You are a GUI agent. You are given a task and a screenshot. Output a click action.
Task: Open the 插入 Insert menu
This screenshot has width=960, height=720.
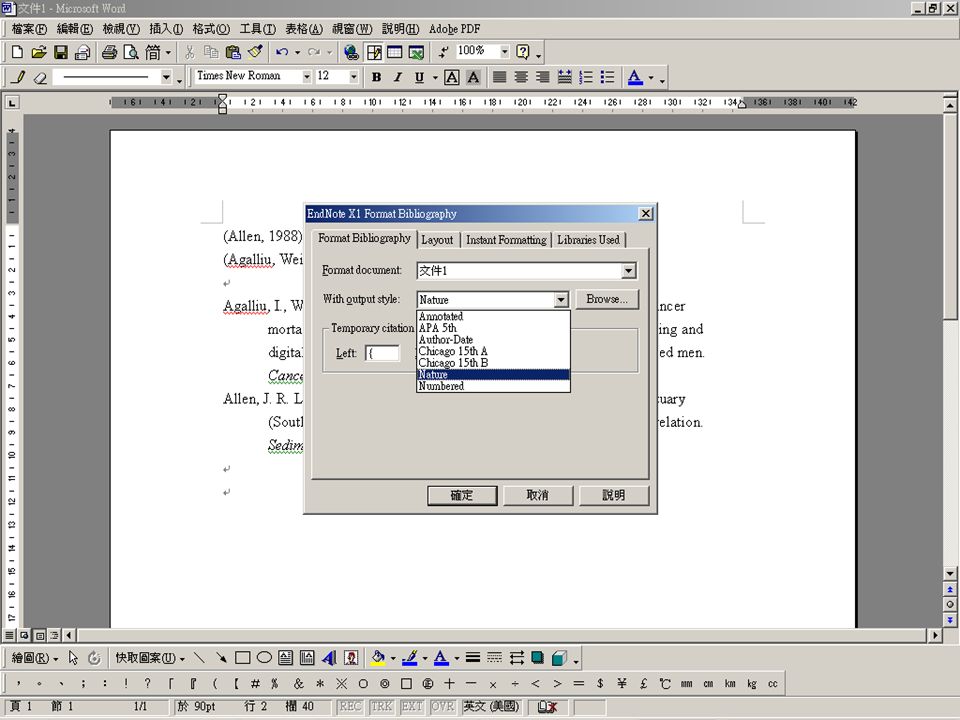pyautogui.click(x=166, y=29)
